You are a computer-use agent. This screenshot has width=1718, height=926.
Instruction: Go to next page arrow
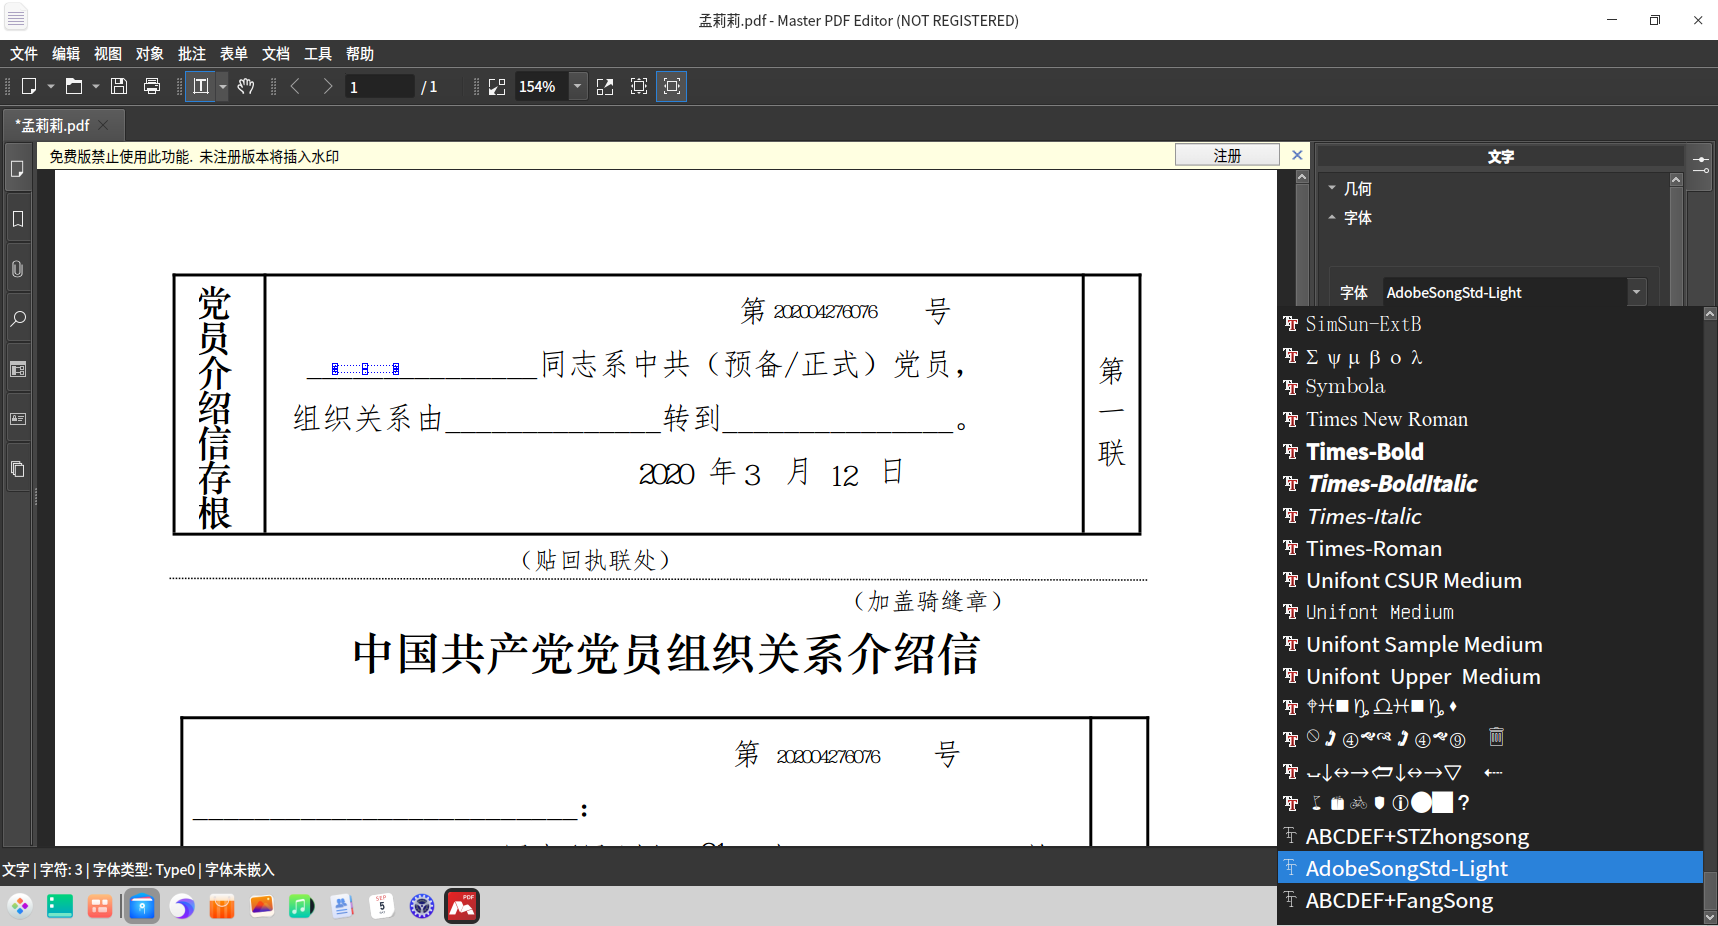pos(327,86)
